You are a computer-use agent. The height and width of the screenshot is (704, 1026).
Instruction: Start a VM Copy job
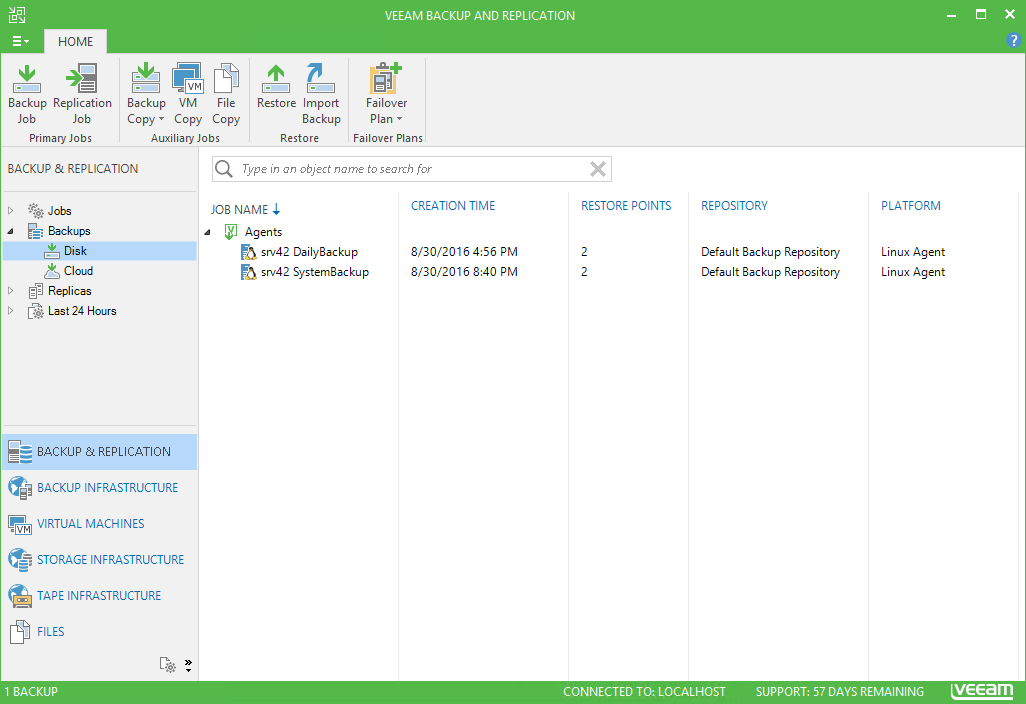tap(188, 94)
